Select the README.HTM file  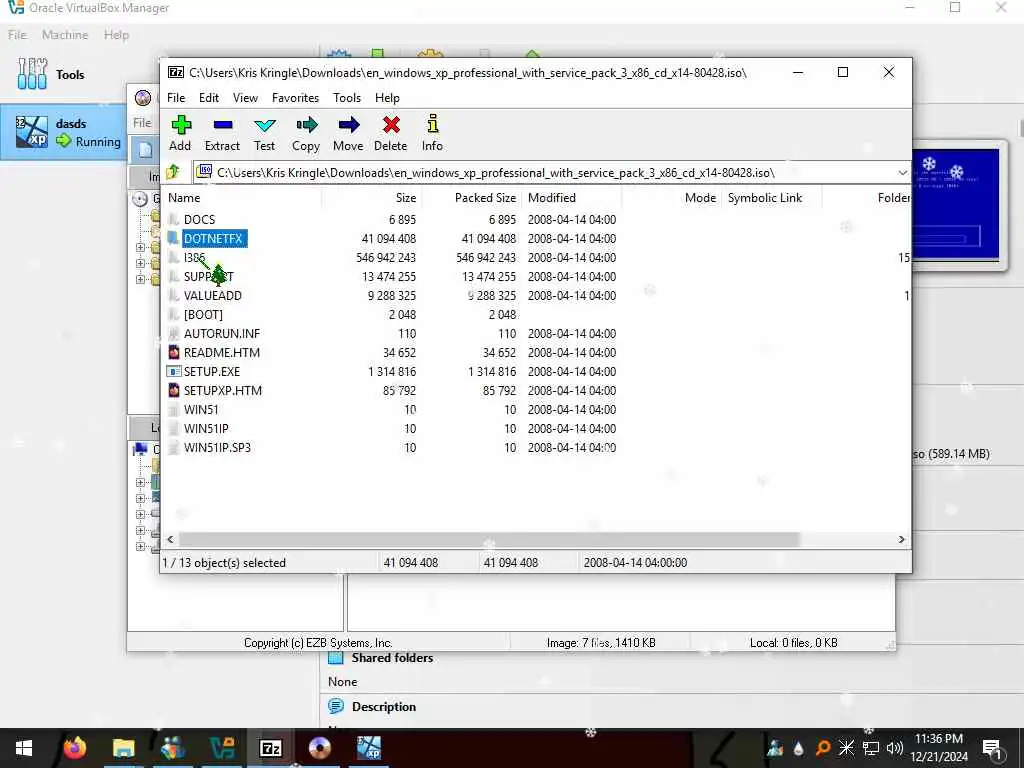coord(221,353)
